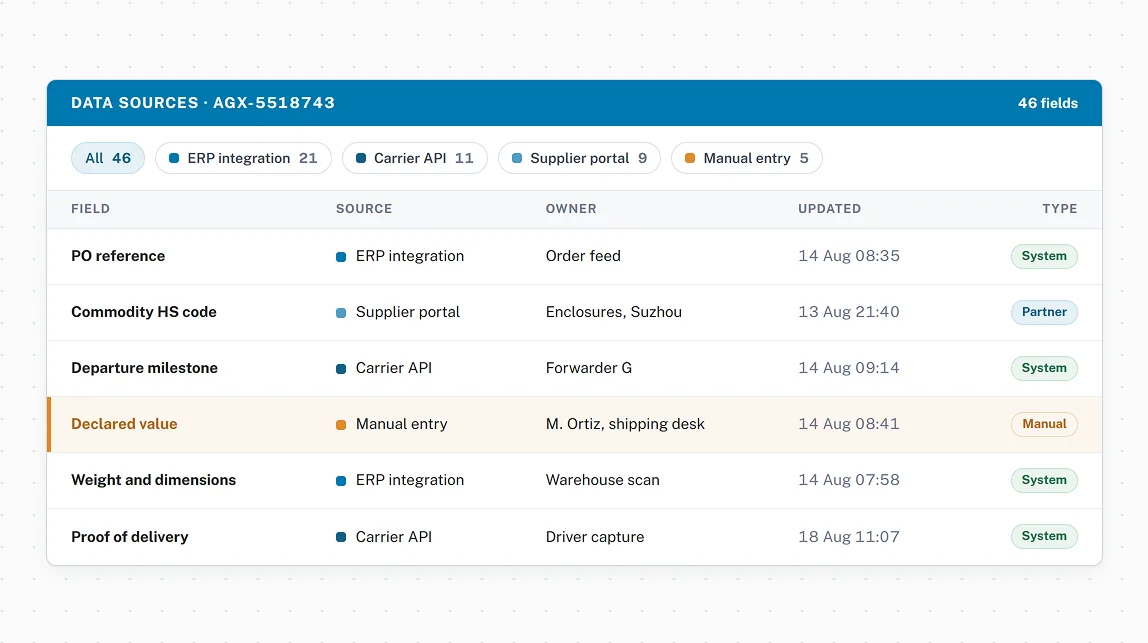Click the owner Order feed
1148x643 pixels.
[583, 256]
